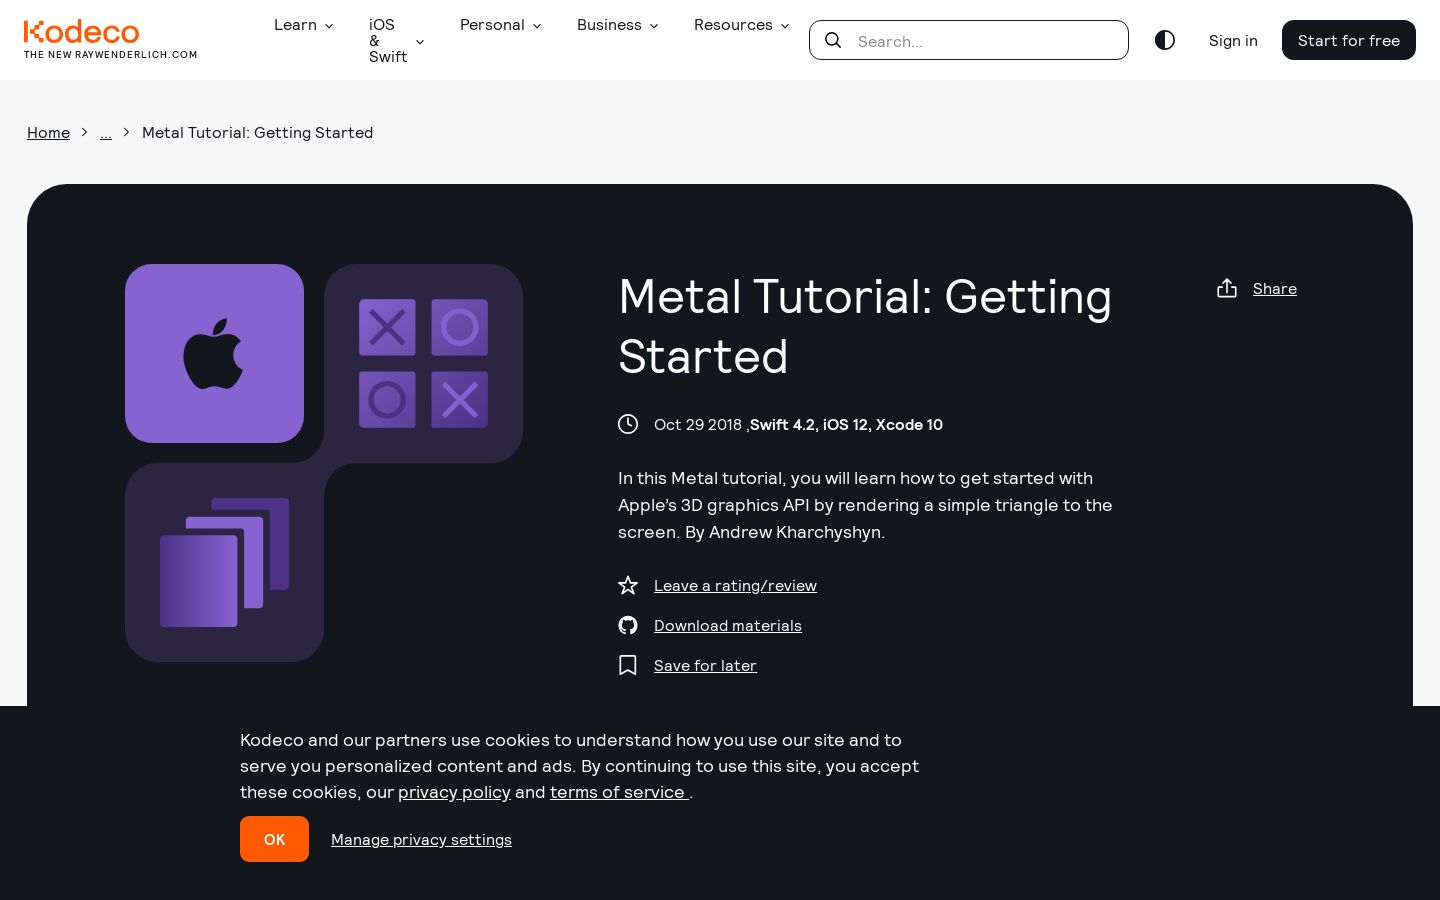This screenshot has width=1440, height=900.
Task: Click the GitHub download icon
Action: pyautogui.click(x=628, y=625)
